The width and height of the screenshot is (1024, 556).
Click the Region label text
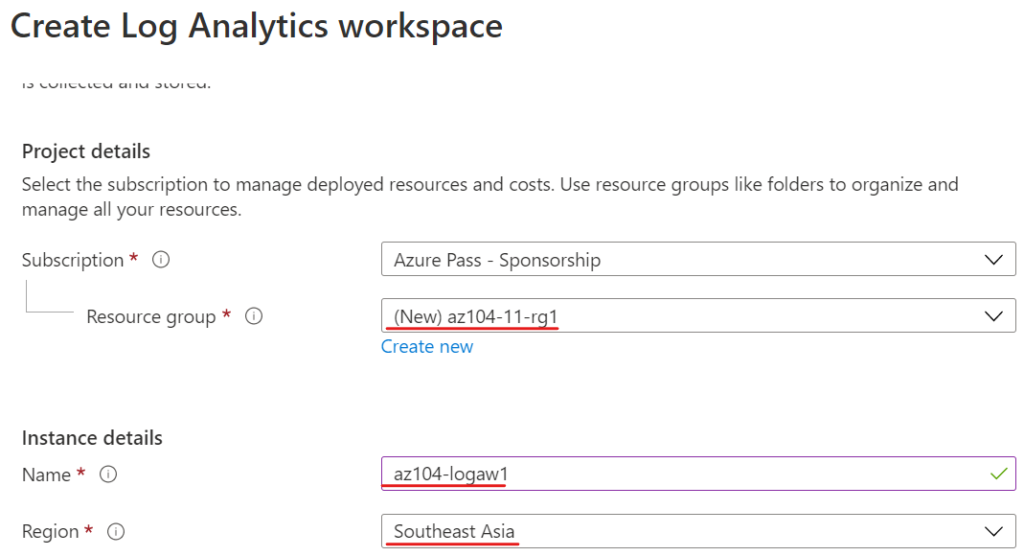tap(50, 532)
